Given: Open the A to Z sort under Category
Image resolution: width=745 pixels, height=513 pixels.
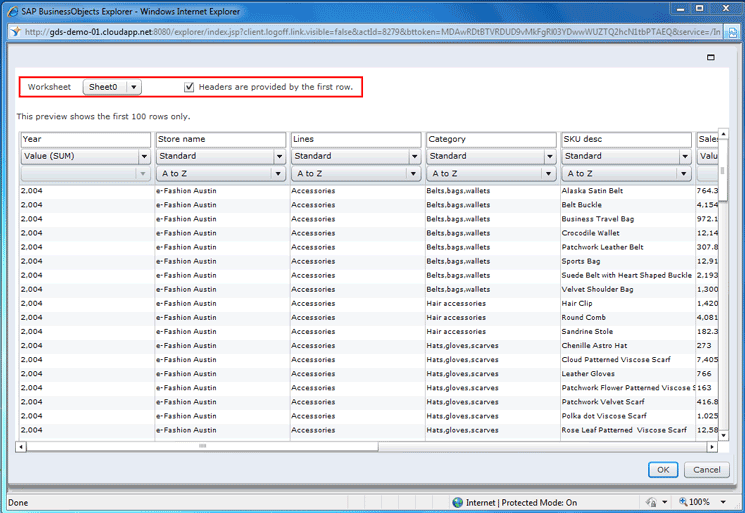Looking at the screenshot, I should [x=491, y=174].
